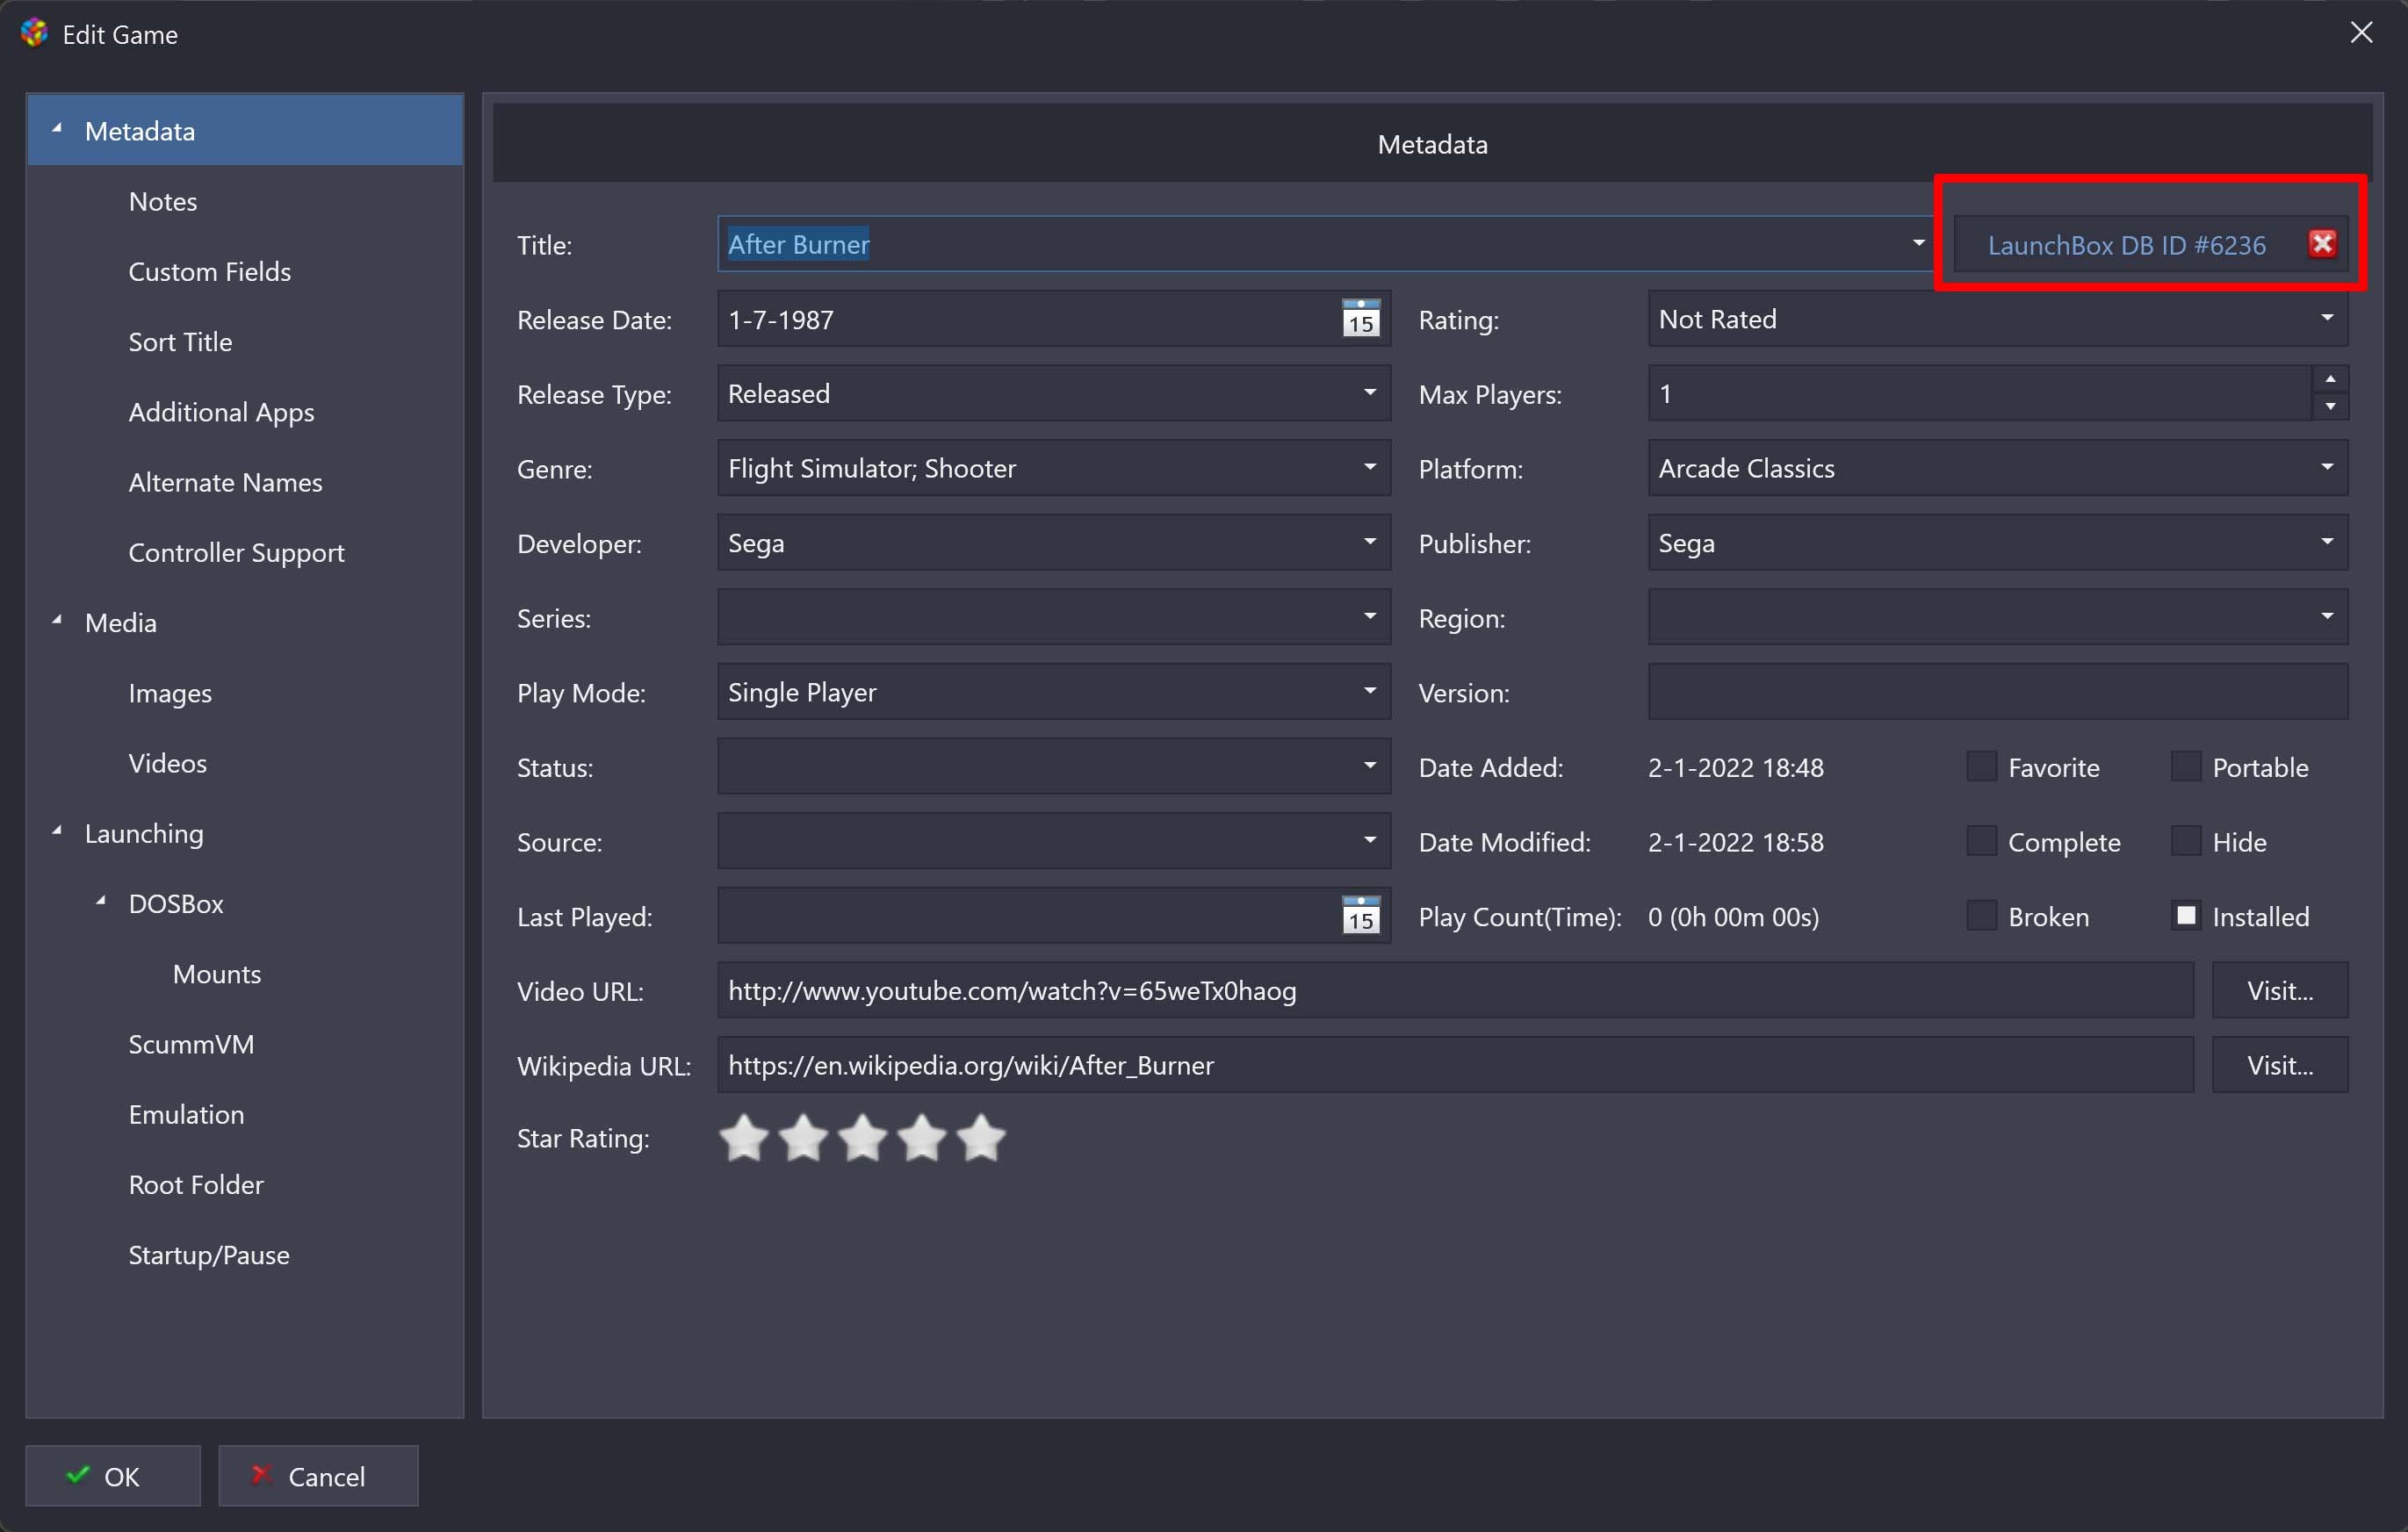Set Star Rating to three stars
The width and height of the screenshot is (2408, 1532).
coord(862,1138)
